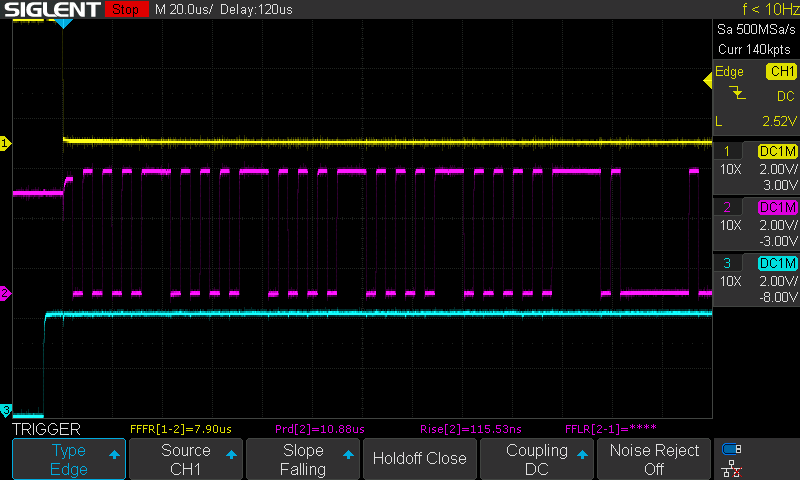Change trigger Source from CH1
Screen dimensions: 800x480
point(186,459)
